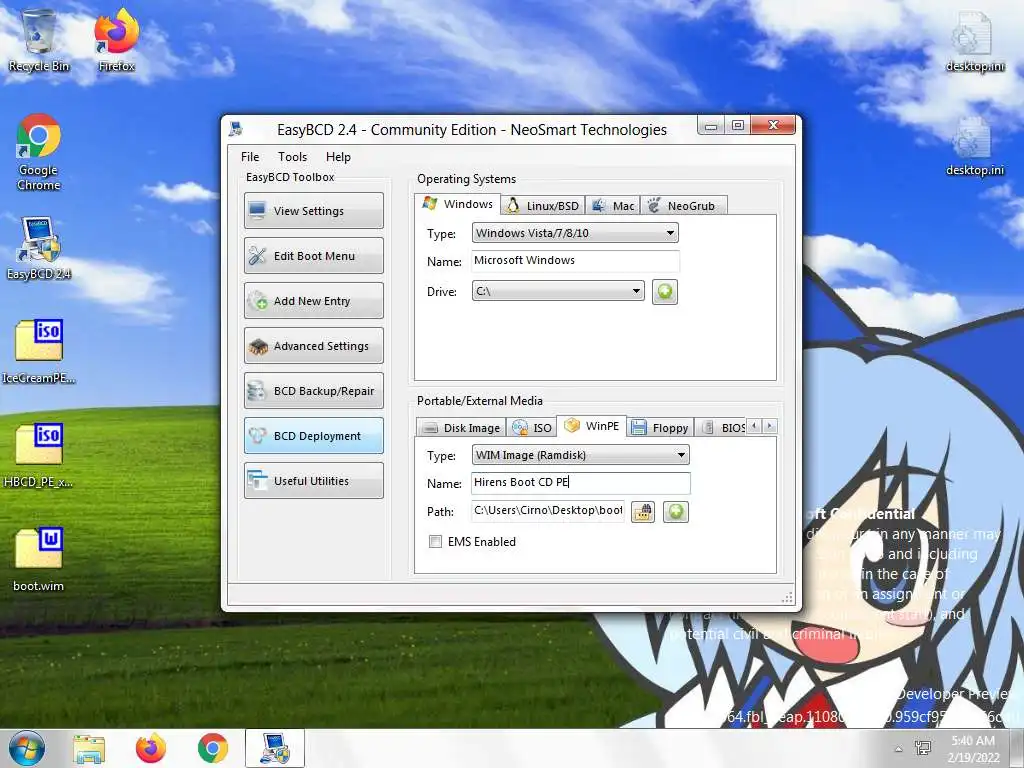Launch Chrome from the taskbar
The height and width of the screenshot is (768, 1024).
coord(213,748)
